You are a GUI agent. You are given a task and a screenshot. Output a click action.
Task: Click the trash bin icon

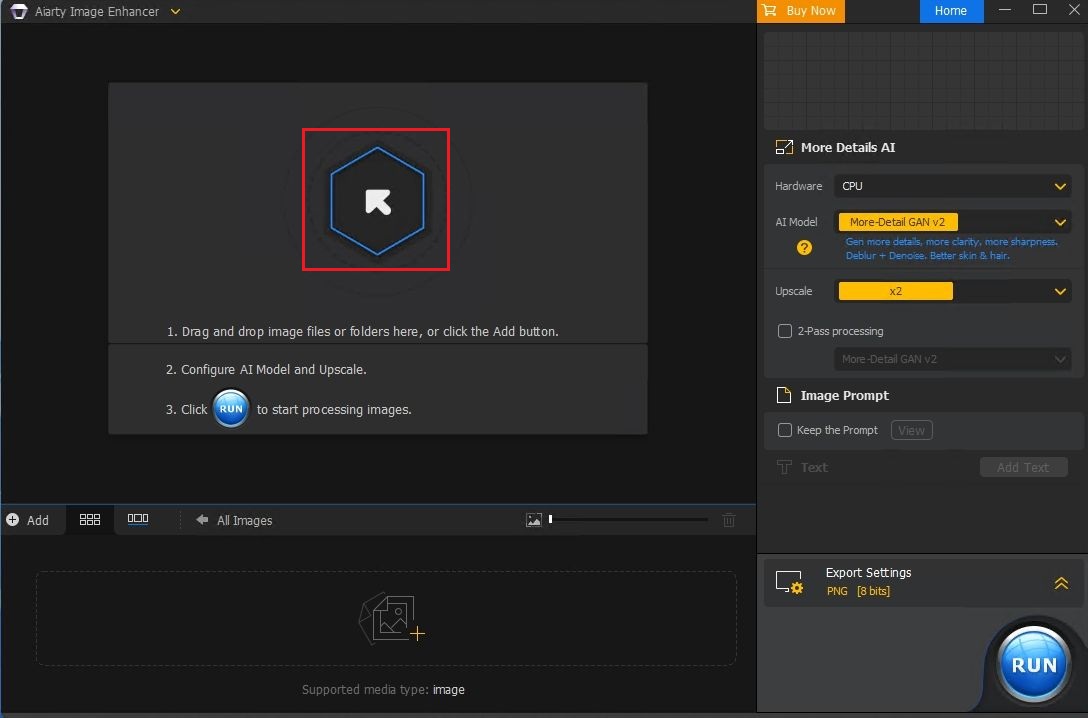[729, 520]
